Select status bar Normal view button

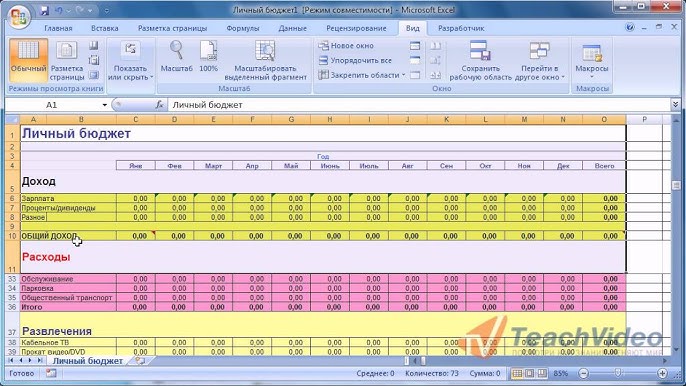(517, 373)
